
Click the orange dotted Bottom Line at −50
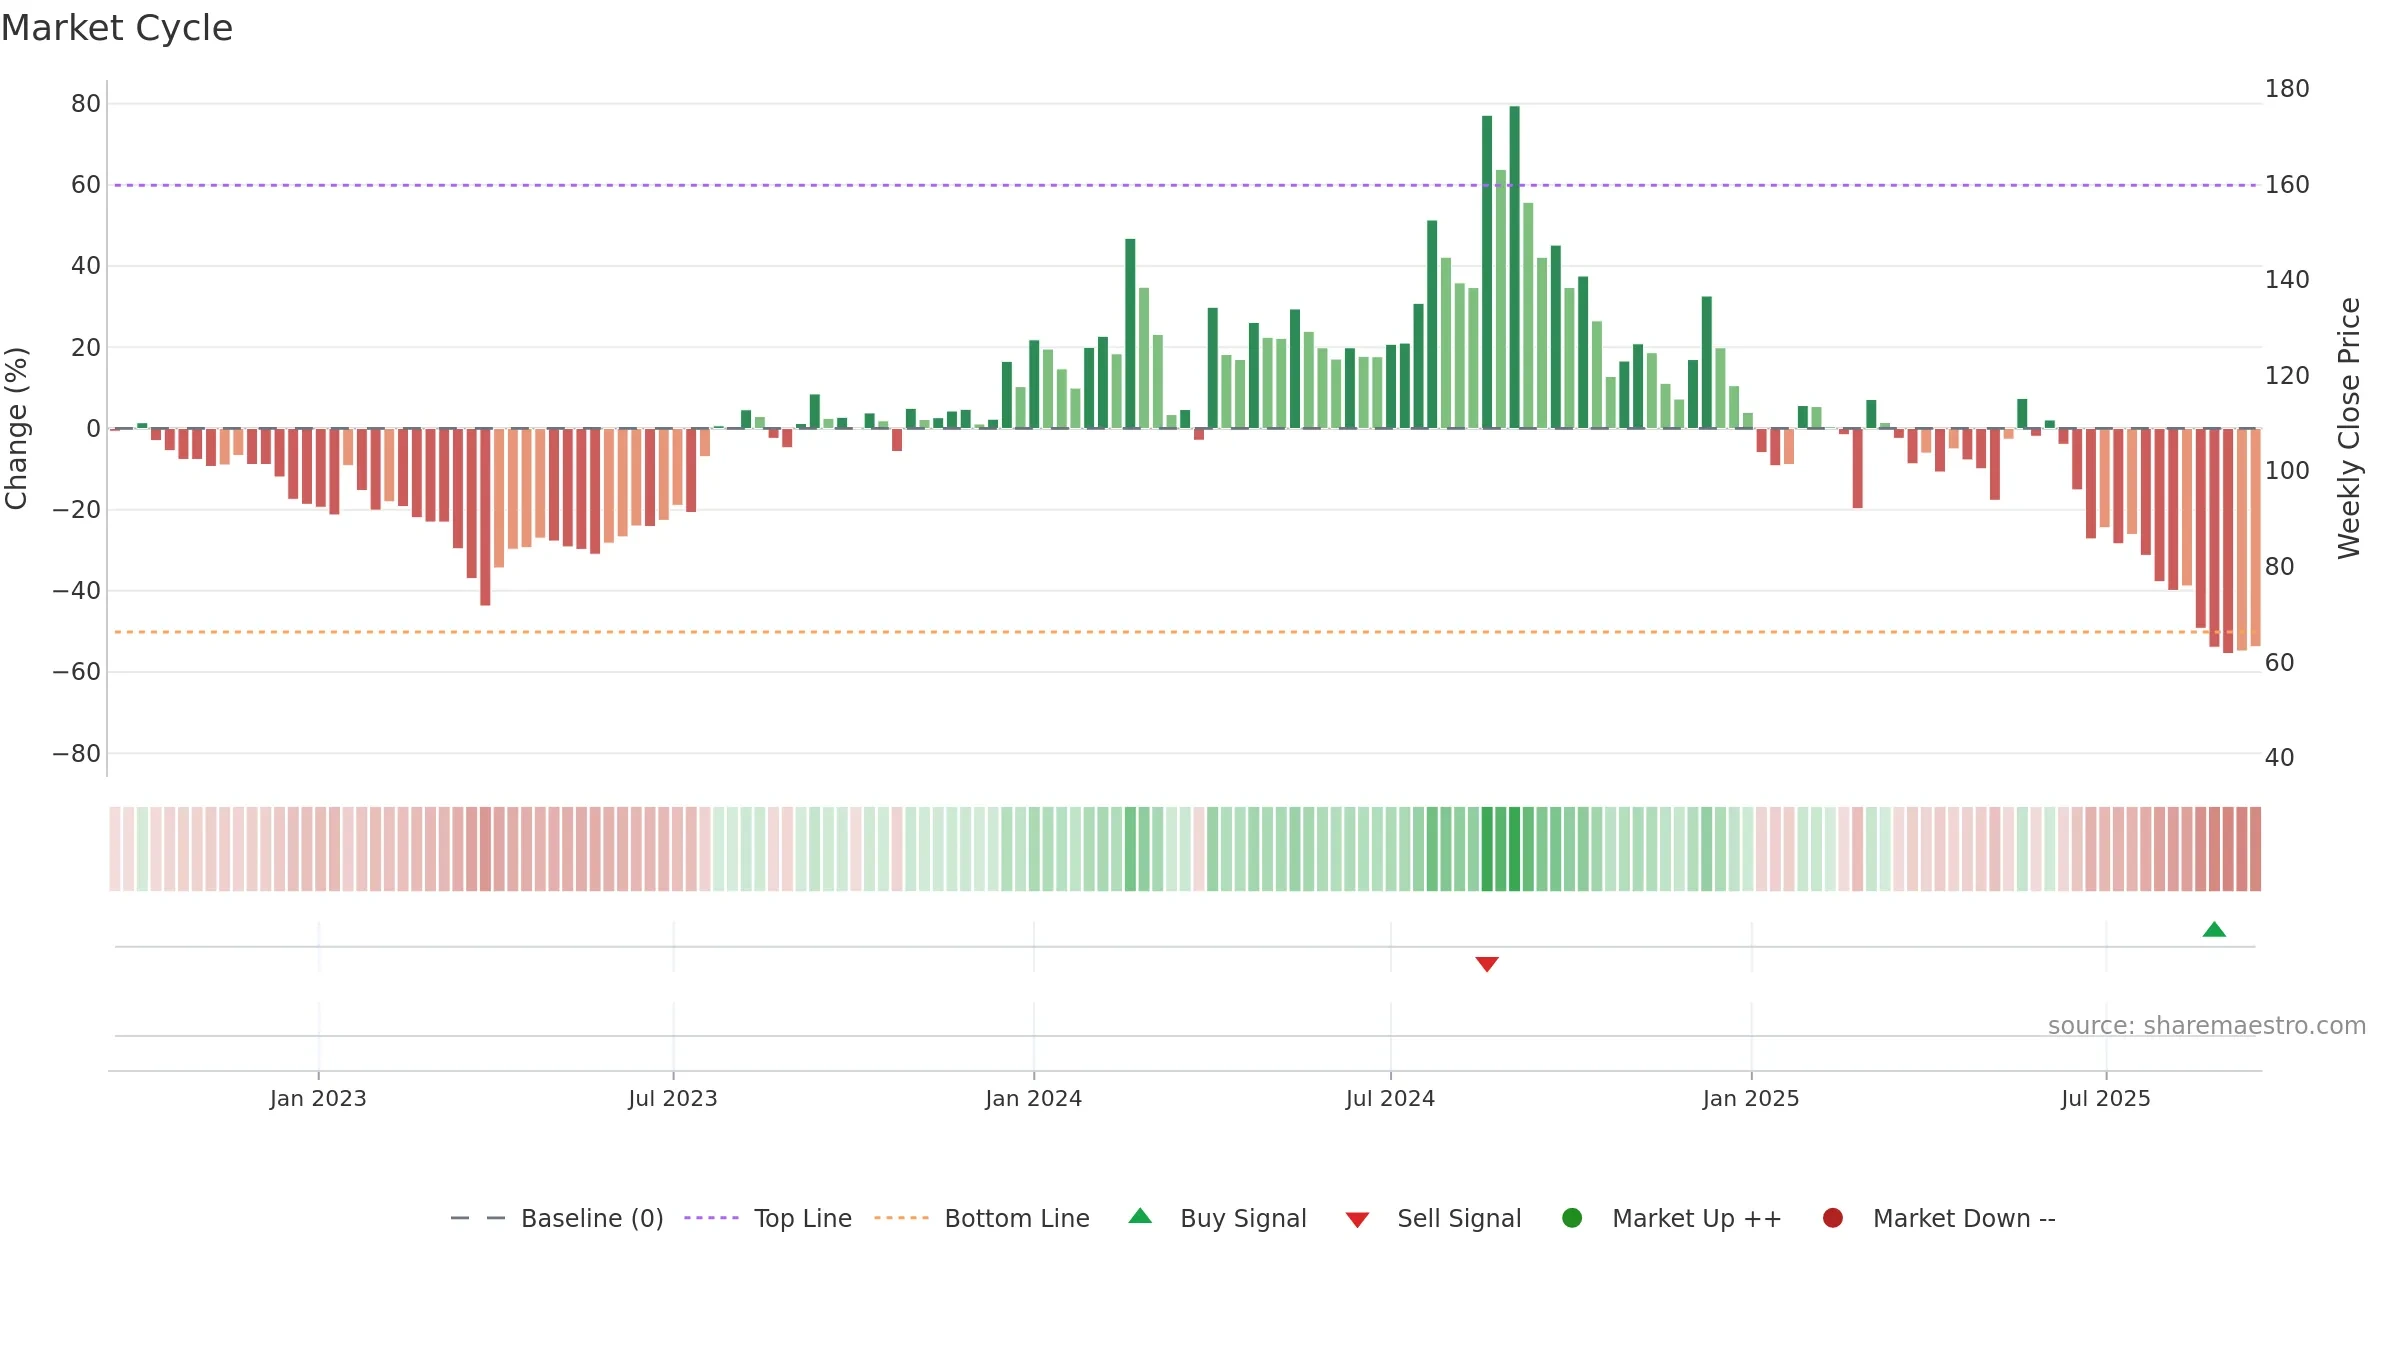tap(1185, 632)
